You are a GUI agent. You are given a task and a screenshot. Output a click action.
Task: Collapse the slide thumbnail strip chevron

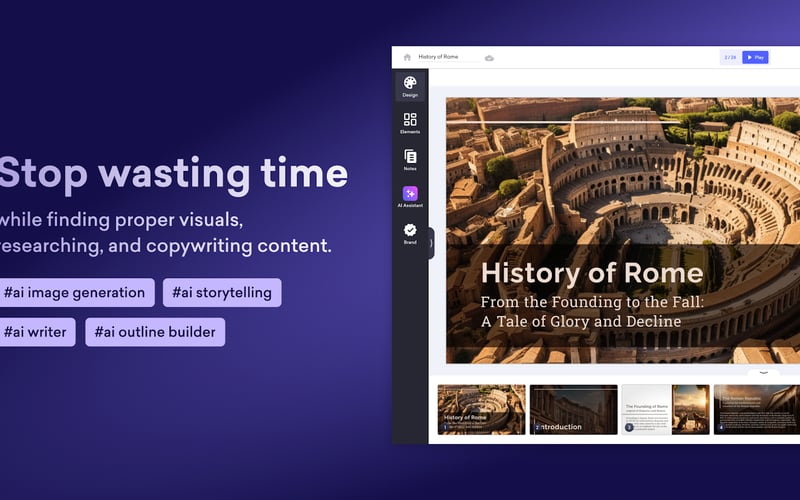click(764, 373)
